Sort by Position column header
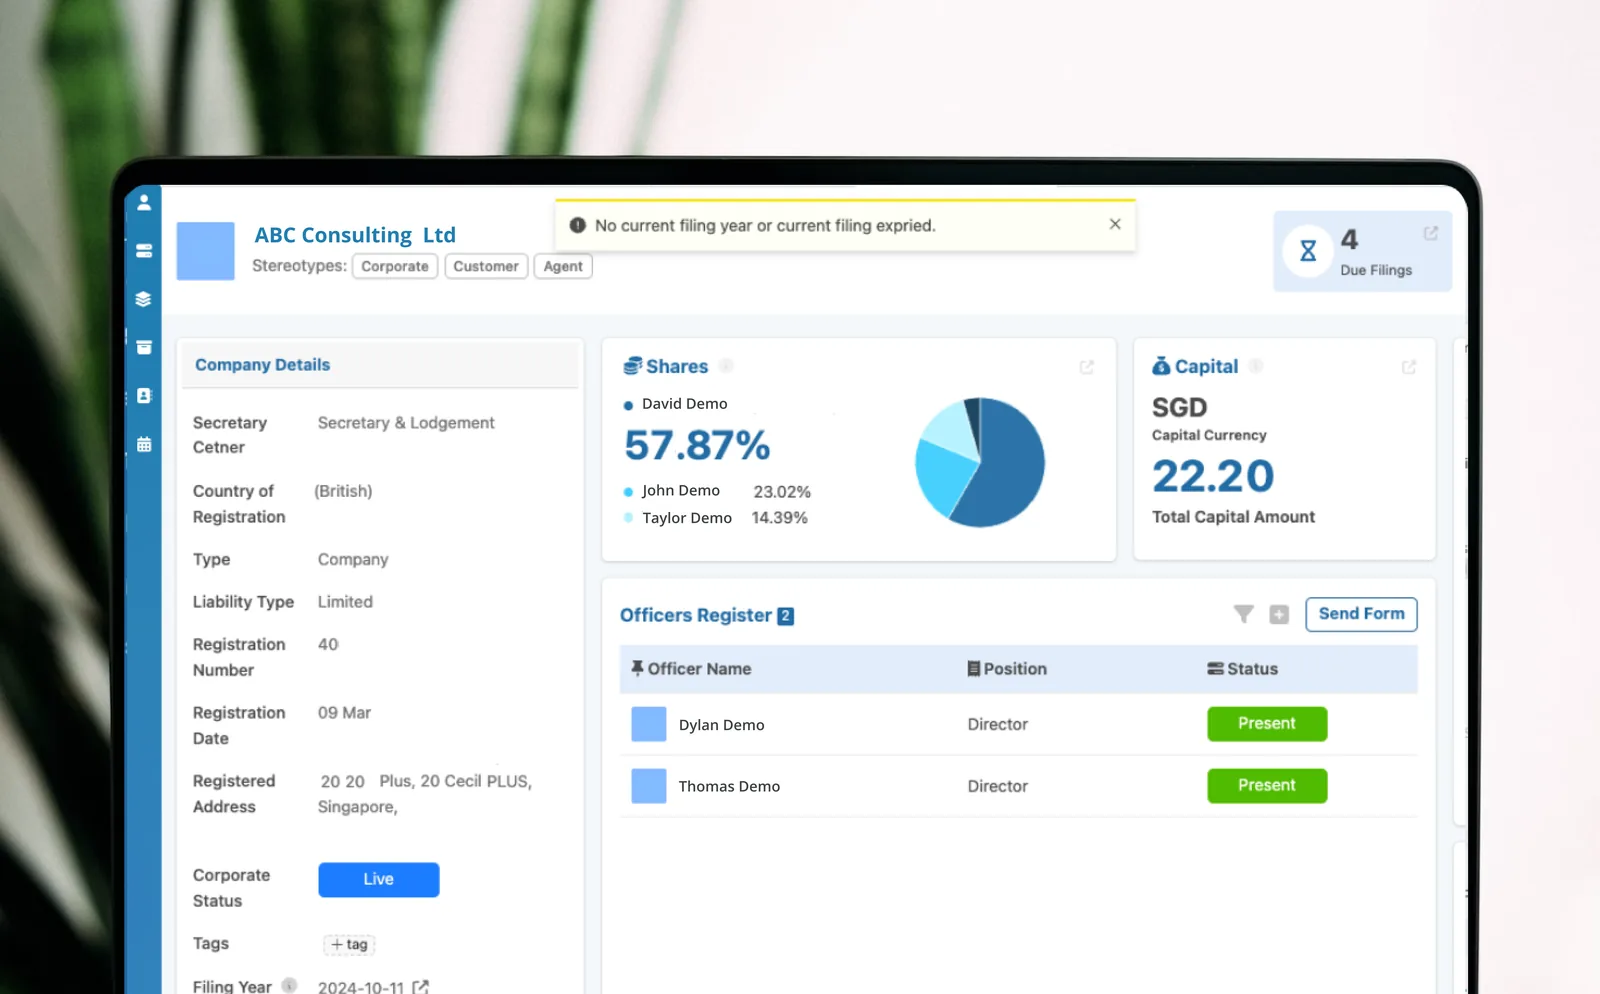The width and height of the screenshot is (1600, 994). point(1007,669)
